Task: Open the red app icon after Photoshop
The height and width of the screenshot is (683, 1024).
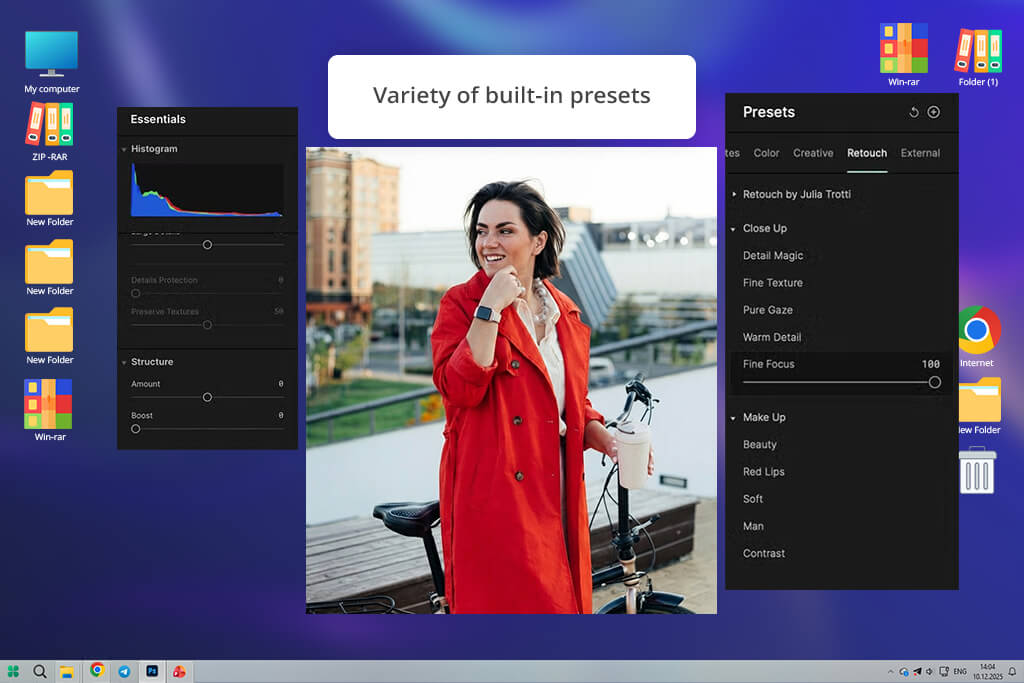Action: 179,671
